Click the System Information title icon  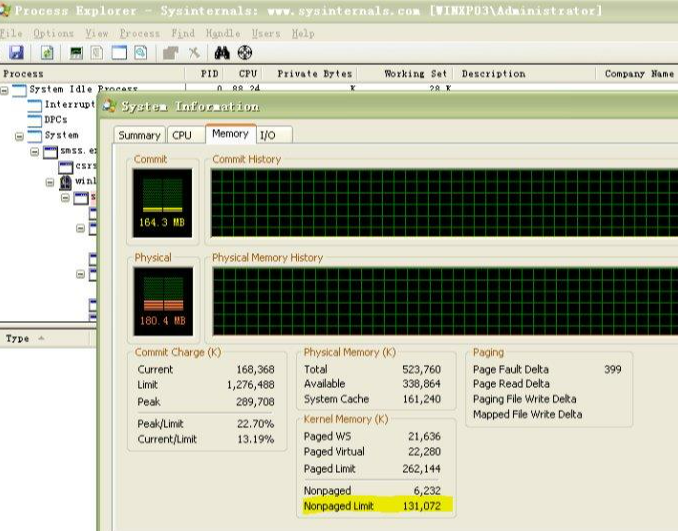click(x=109, y=106)
